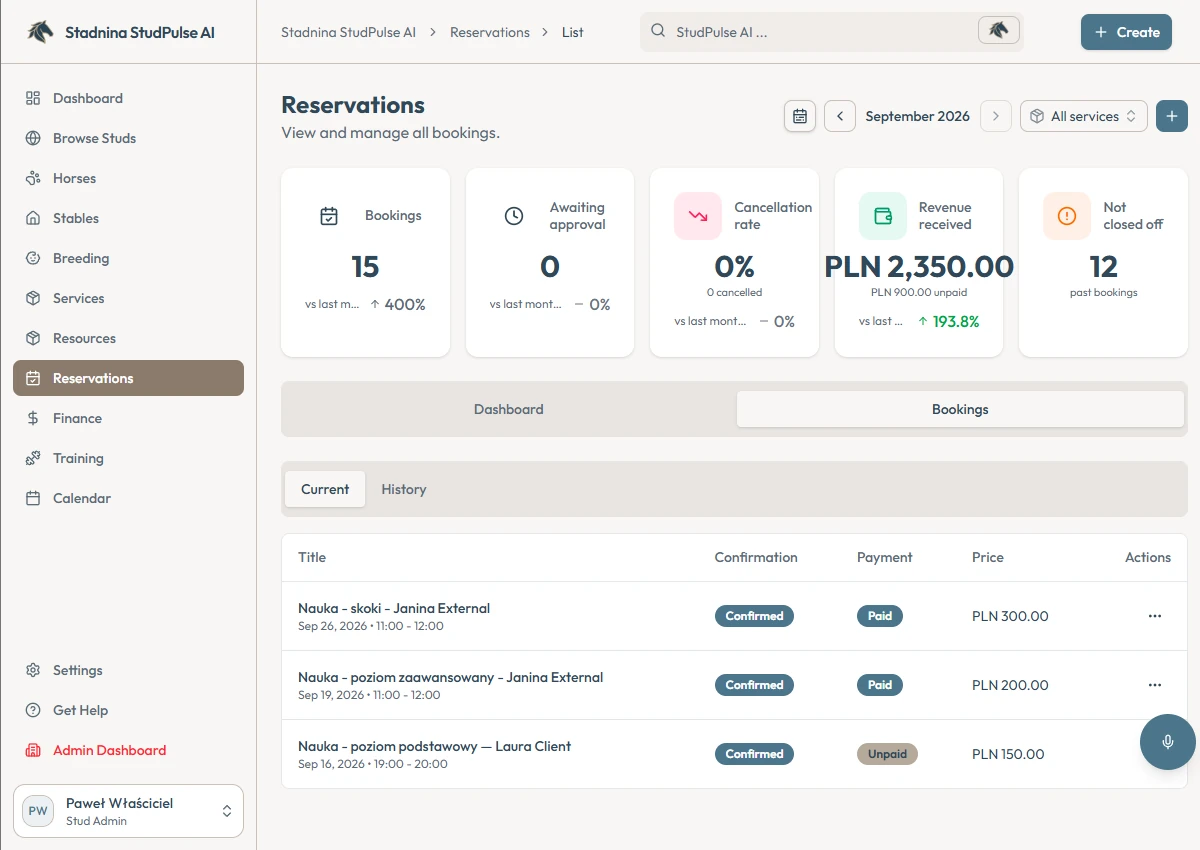This screenshot has height=850, width=1200.
Task: Click the Training icon in the sidebar
Action: coord(33,458)
